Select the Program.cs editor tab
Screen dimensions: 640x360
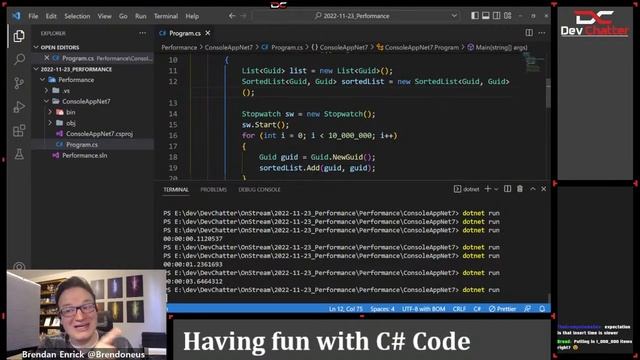(x=184, y=33)
